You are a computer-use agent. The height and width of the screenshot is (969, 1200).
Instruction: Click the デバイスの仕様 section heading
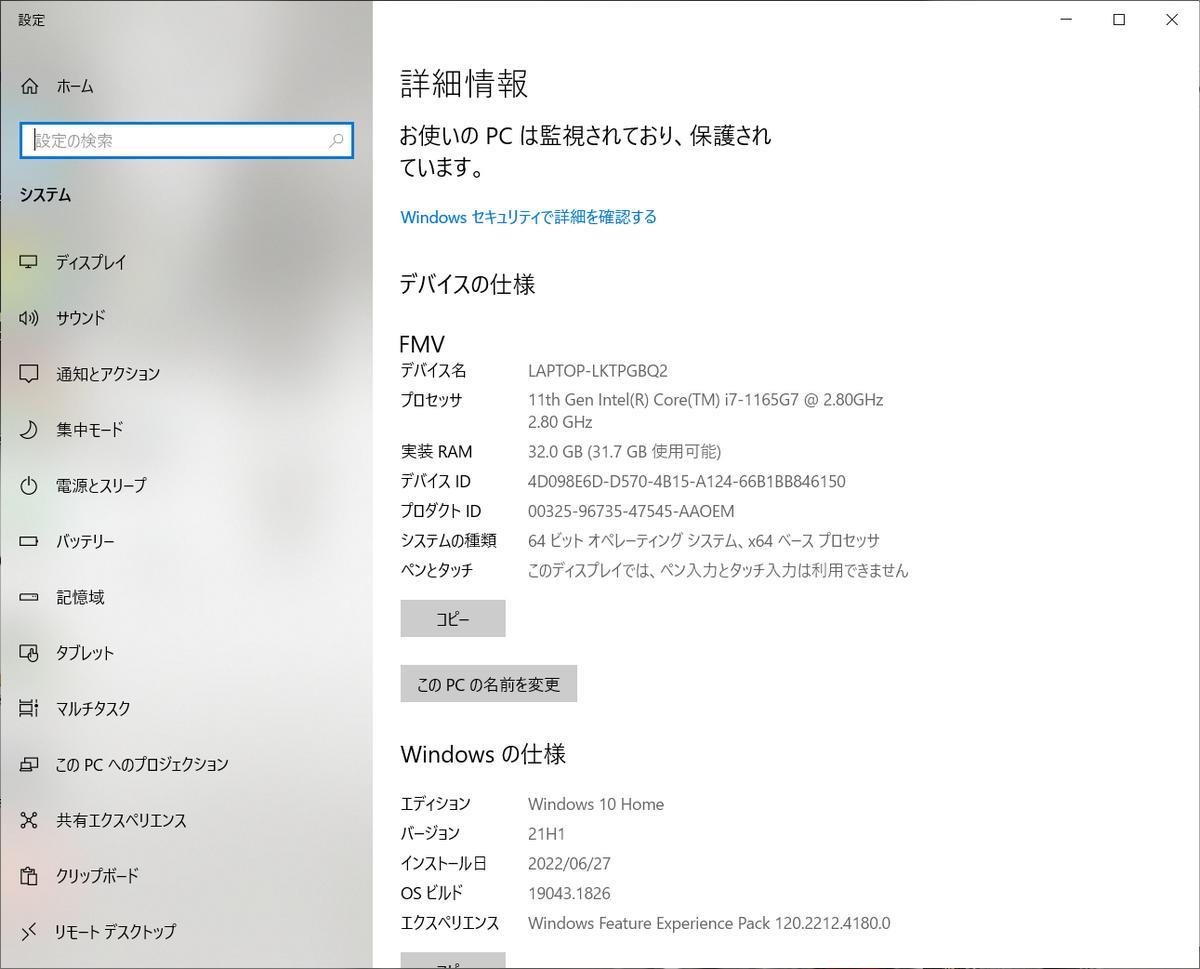[x=468, y=284]
